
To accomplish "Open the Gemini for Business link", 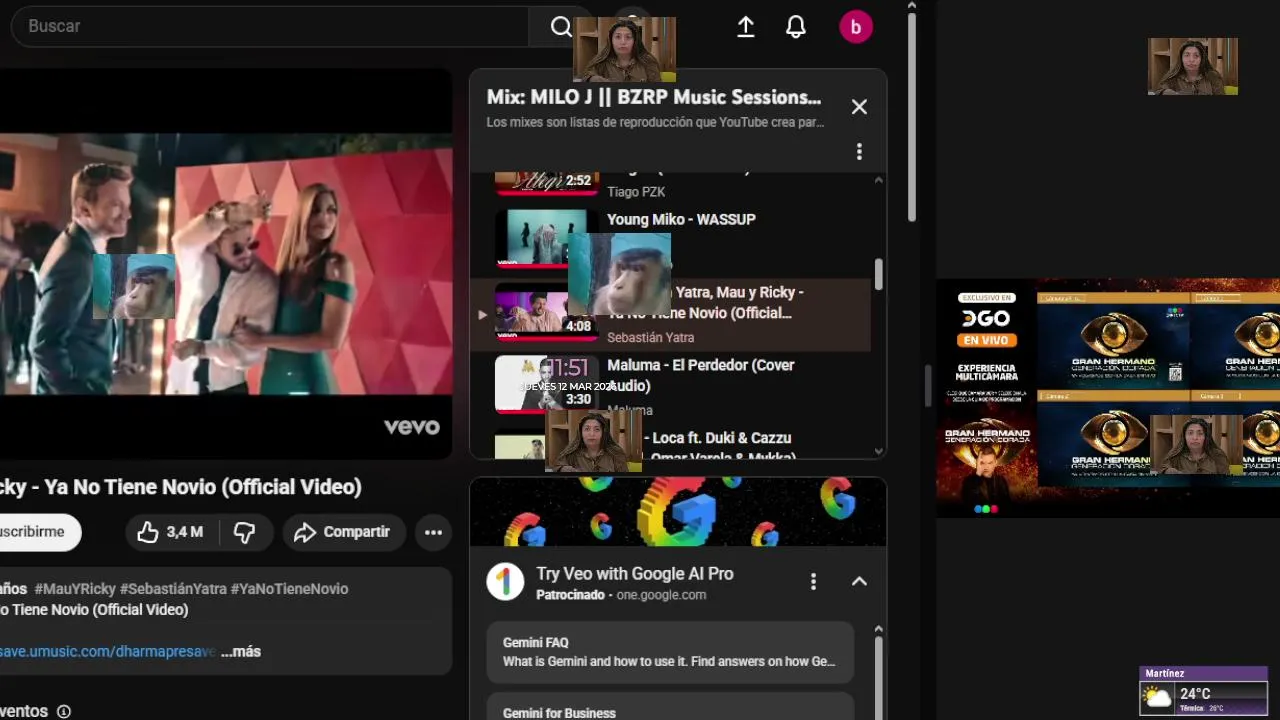I will (x=670, y=706).
